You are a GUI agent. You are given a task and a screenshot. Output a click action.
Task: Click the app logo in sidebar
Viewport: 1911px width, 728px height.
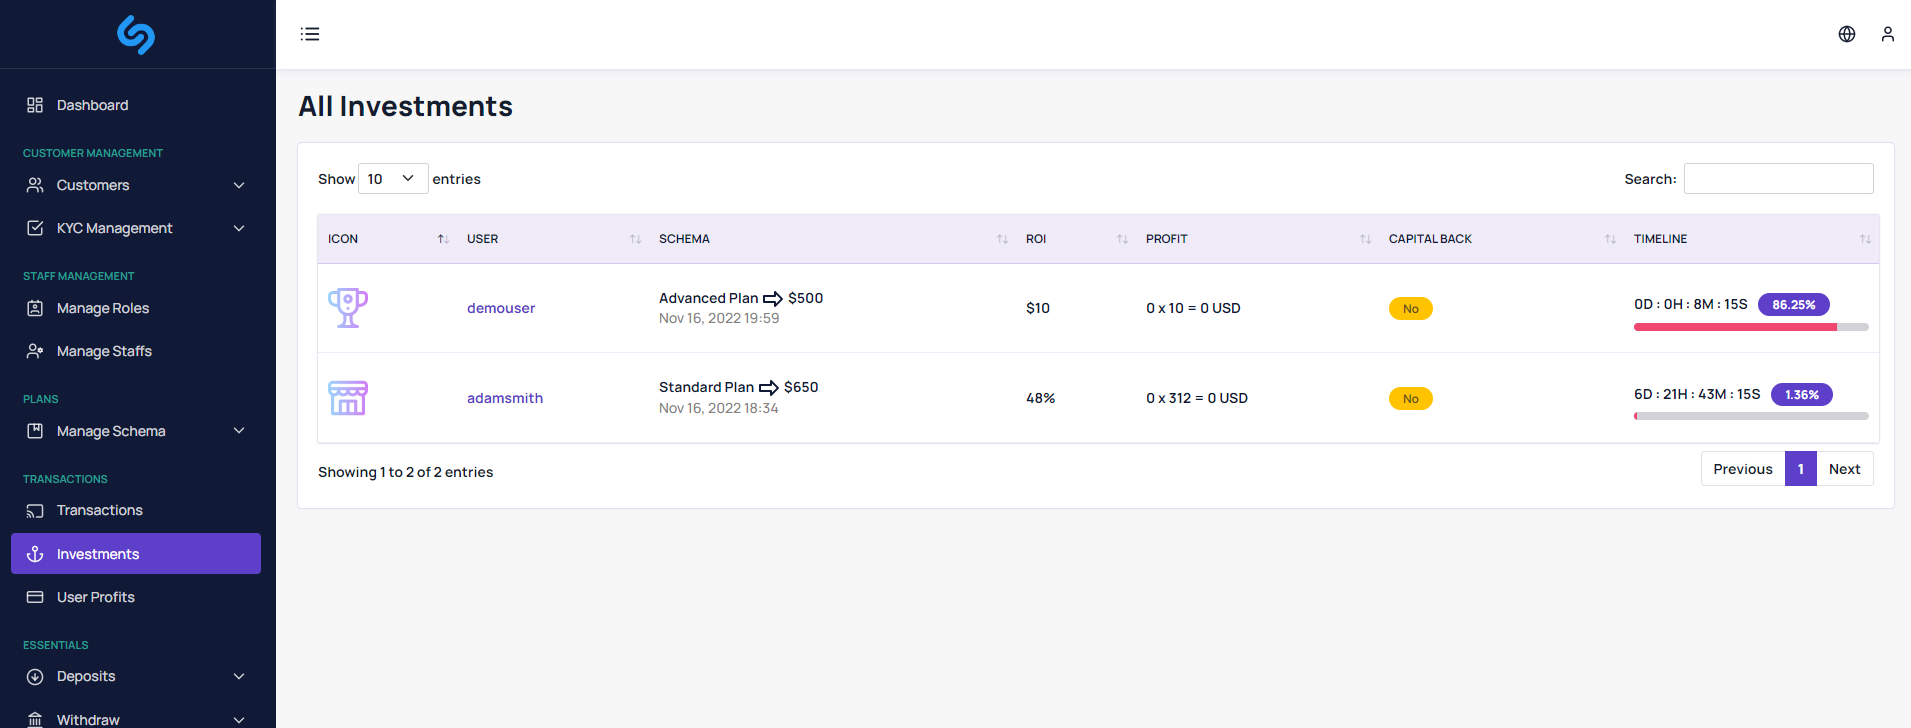[x=136, y=35]
